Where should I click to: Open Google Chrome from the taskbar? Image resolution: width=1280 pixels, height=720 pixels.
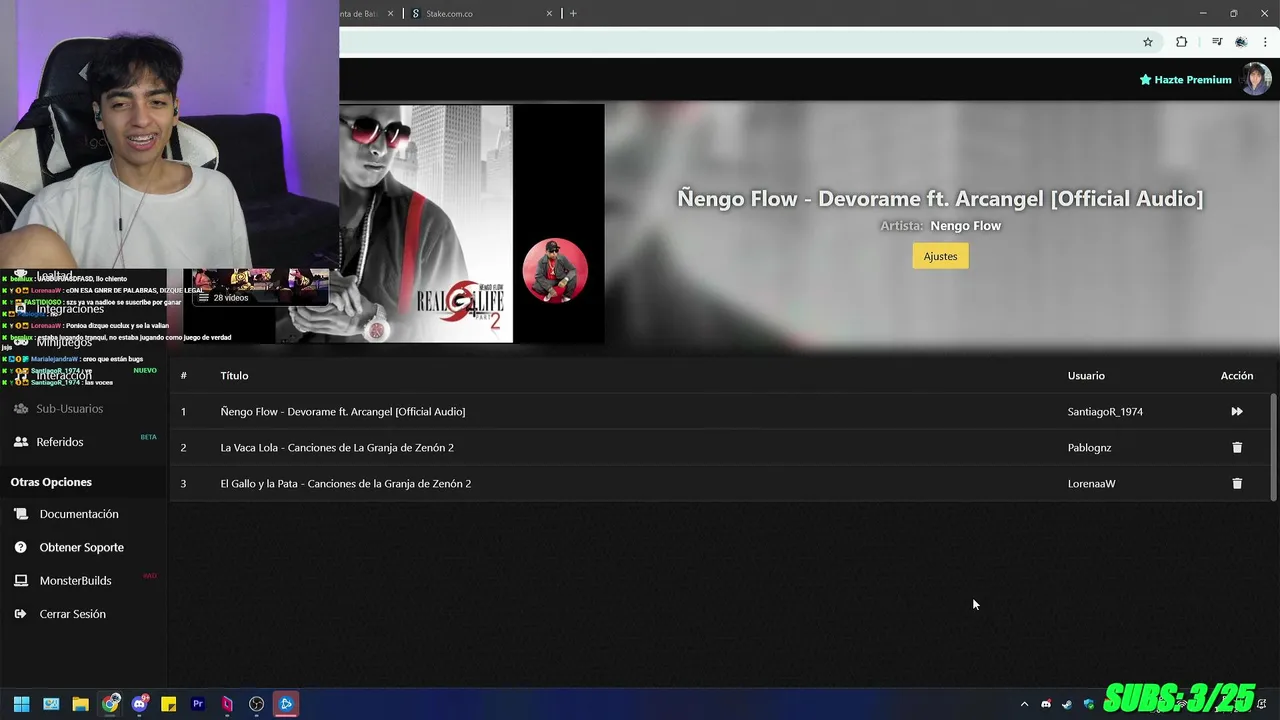110,704
